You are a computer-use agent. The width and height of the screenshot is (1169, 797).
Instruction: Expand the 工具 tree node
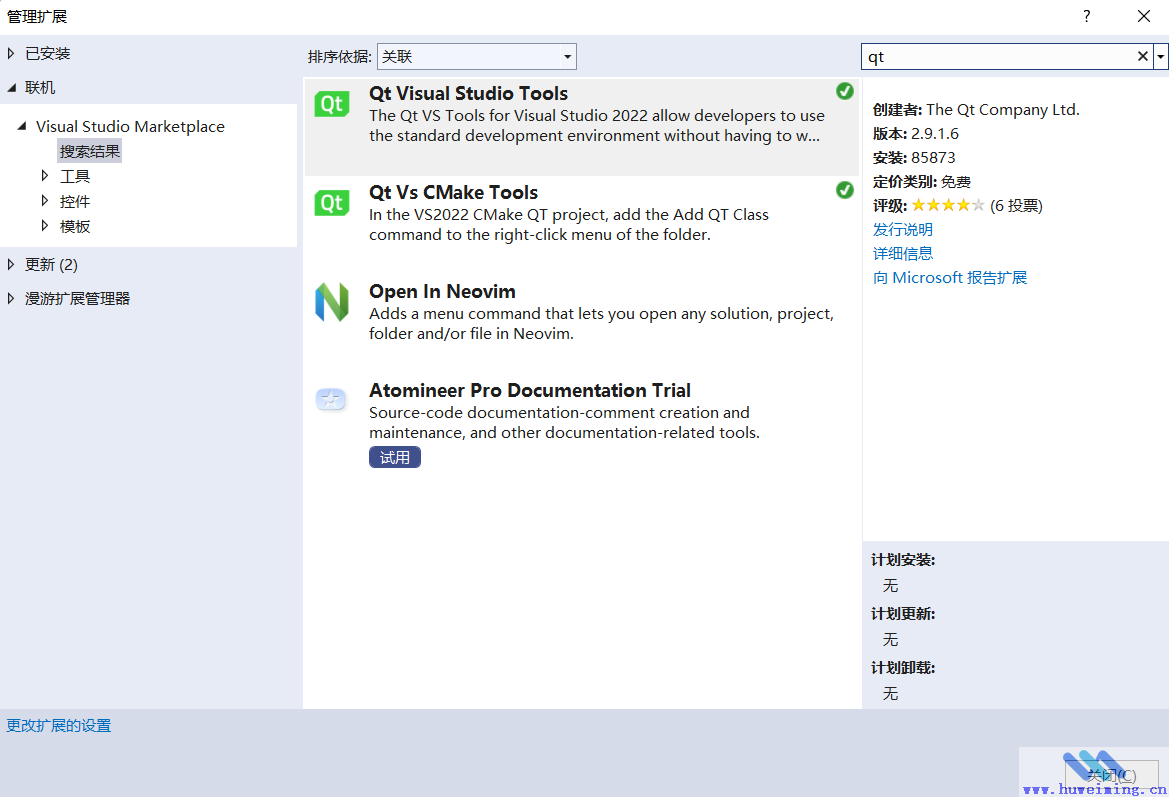coord(45,175)
